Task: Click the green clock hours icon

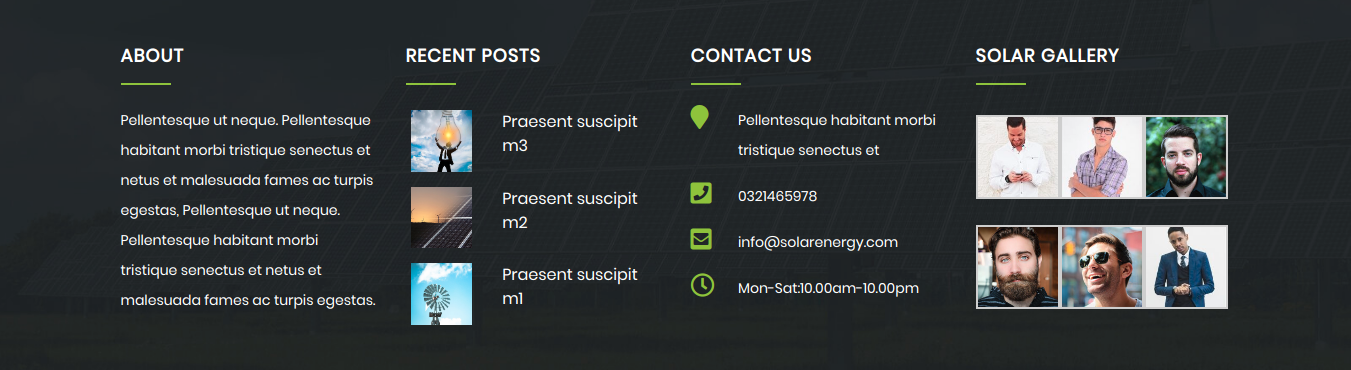Action: [x=702, y=285]
